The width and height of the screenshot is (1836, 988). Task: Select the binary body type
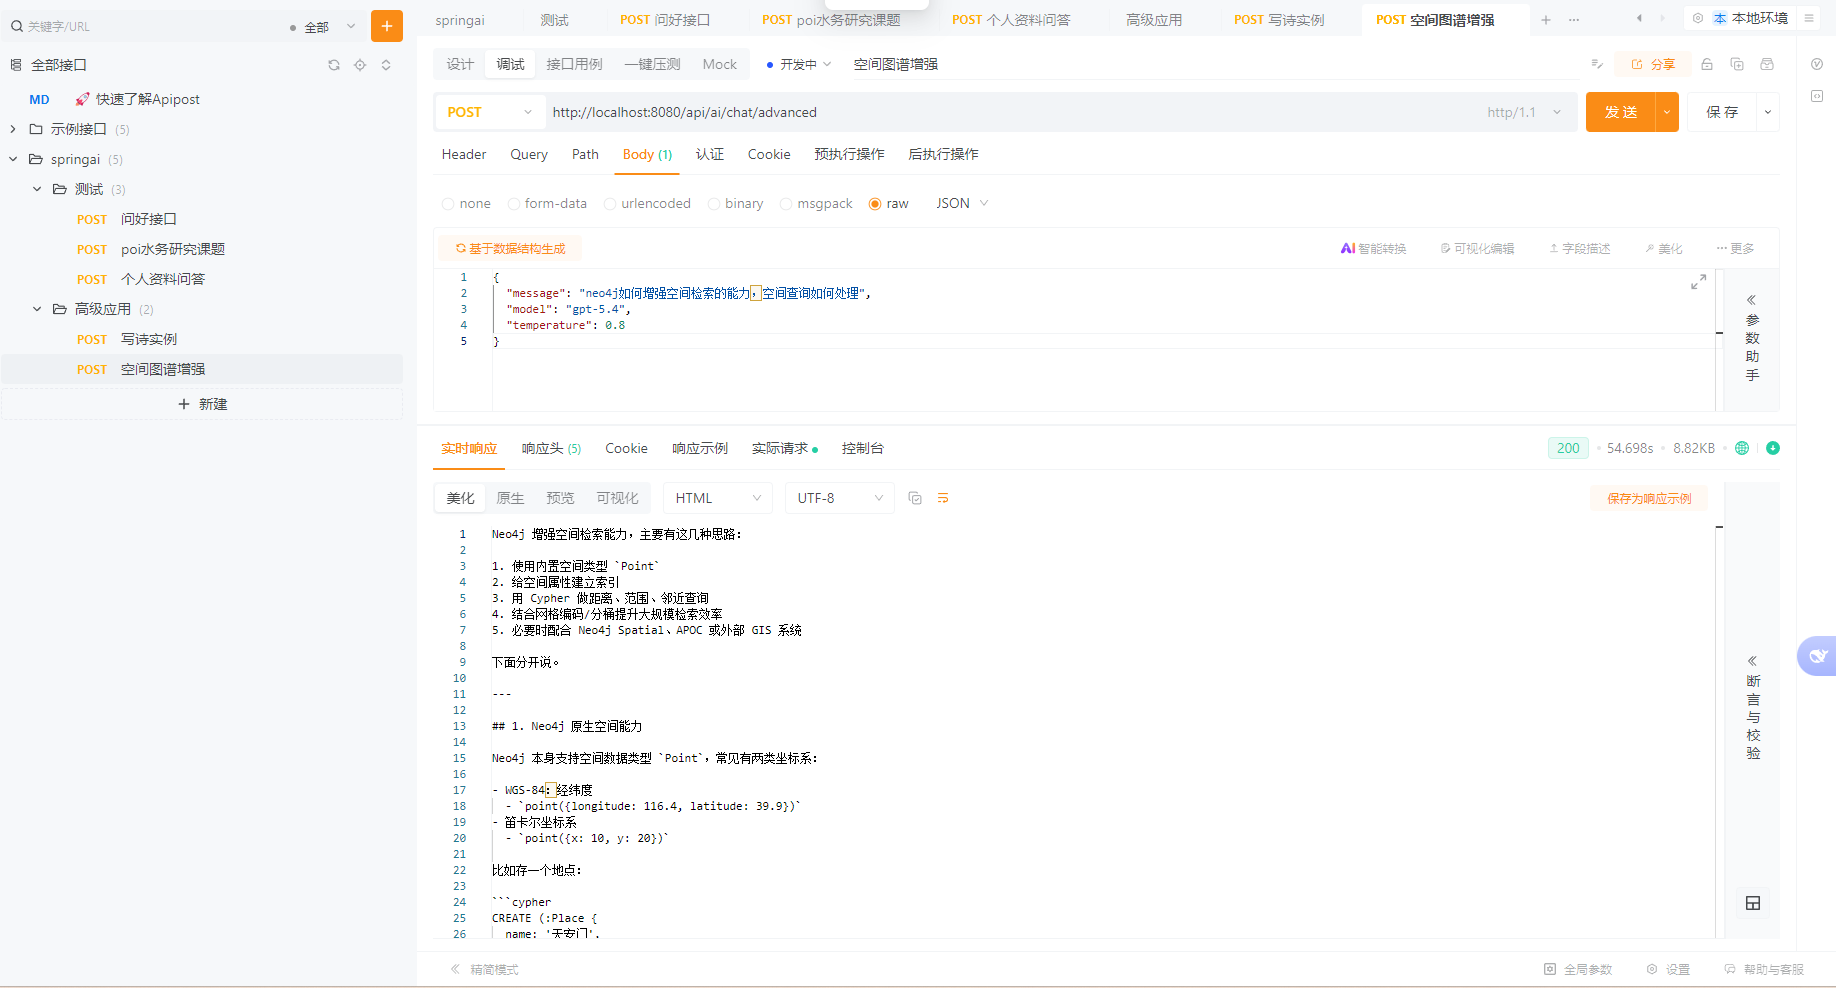(735, 204)
